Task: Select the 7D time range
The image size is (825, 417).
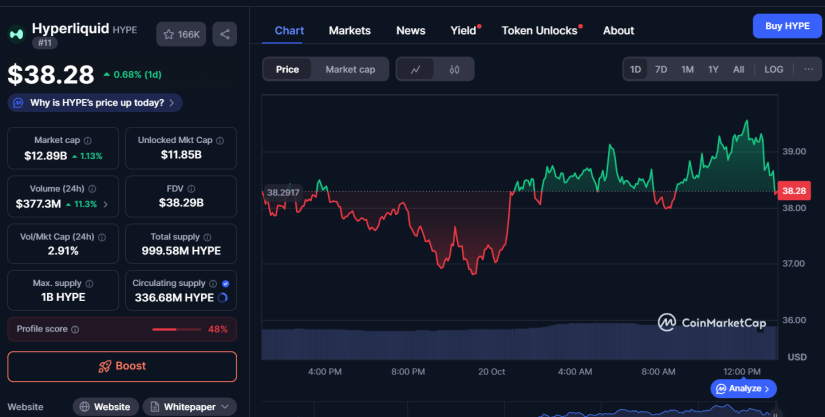Action: point(661,70)
